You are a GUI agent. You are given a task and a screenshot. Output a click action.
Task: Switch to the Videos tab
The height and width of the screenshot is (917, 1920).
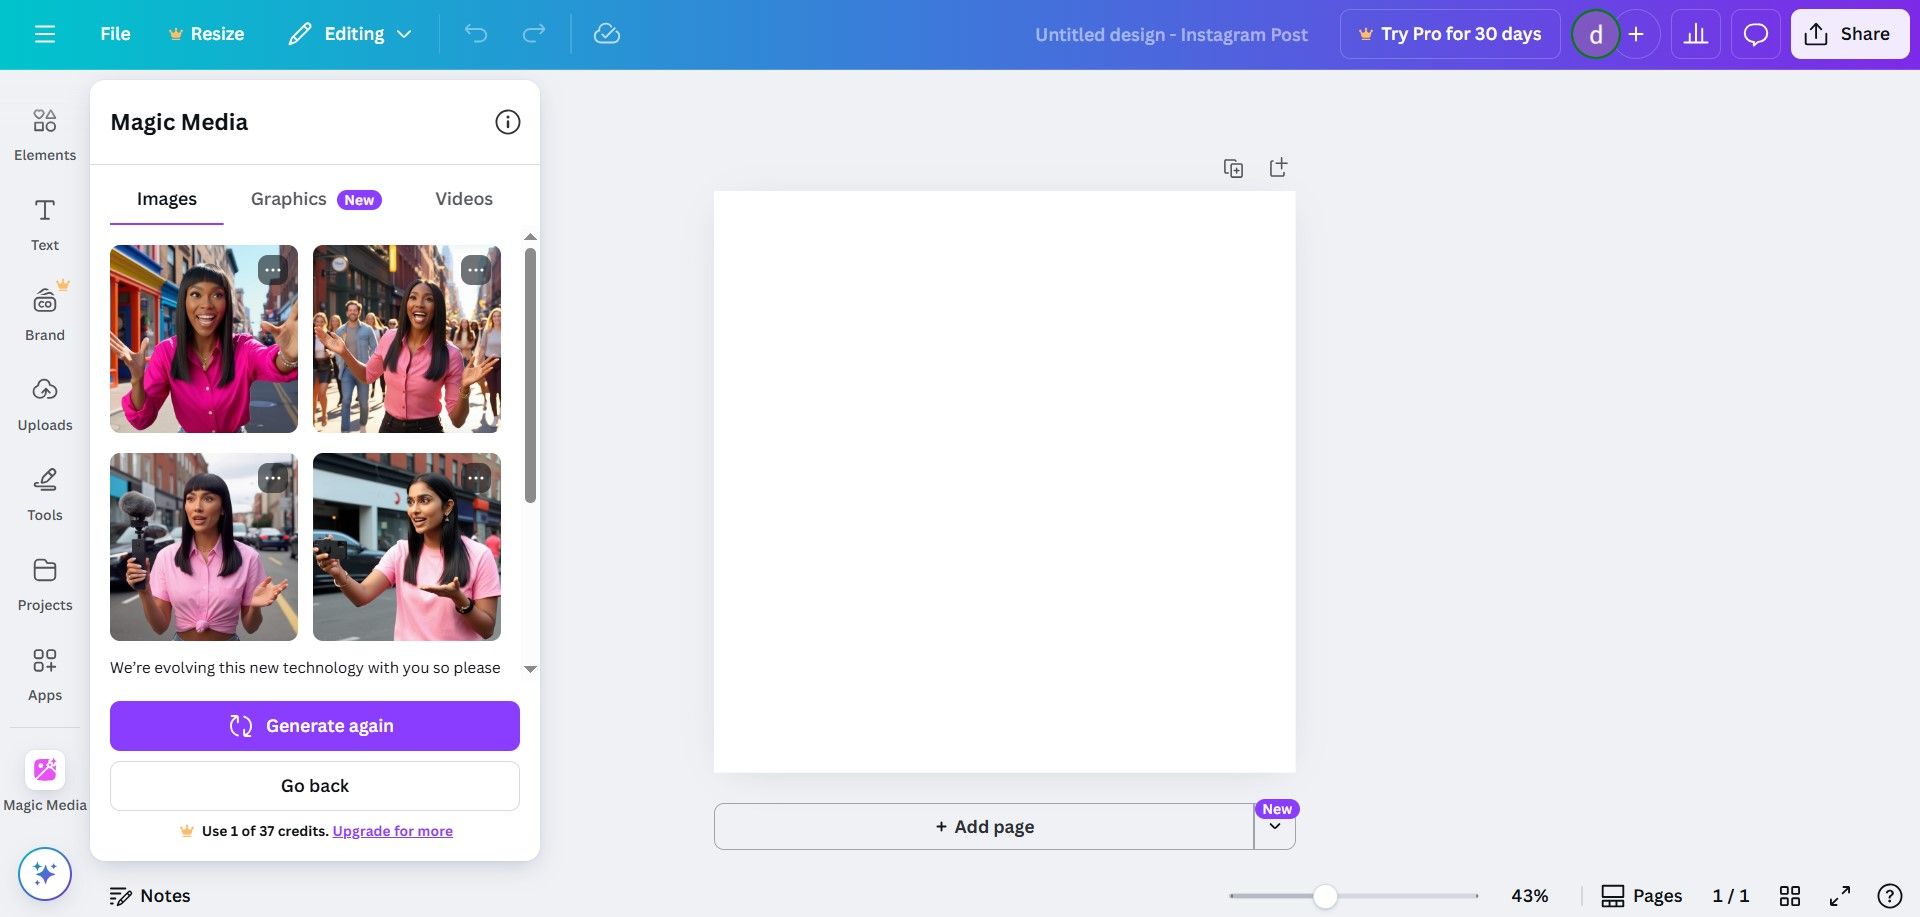tap(464, 199)
